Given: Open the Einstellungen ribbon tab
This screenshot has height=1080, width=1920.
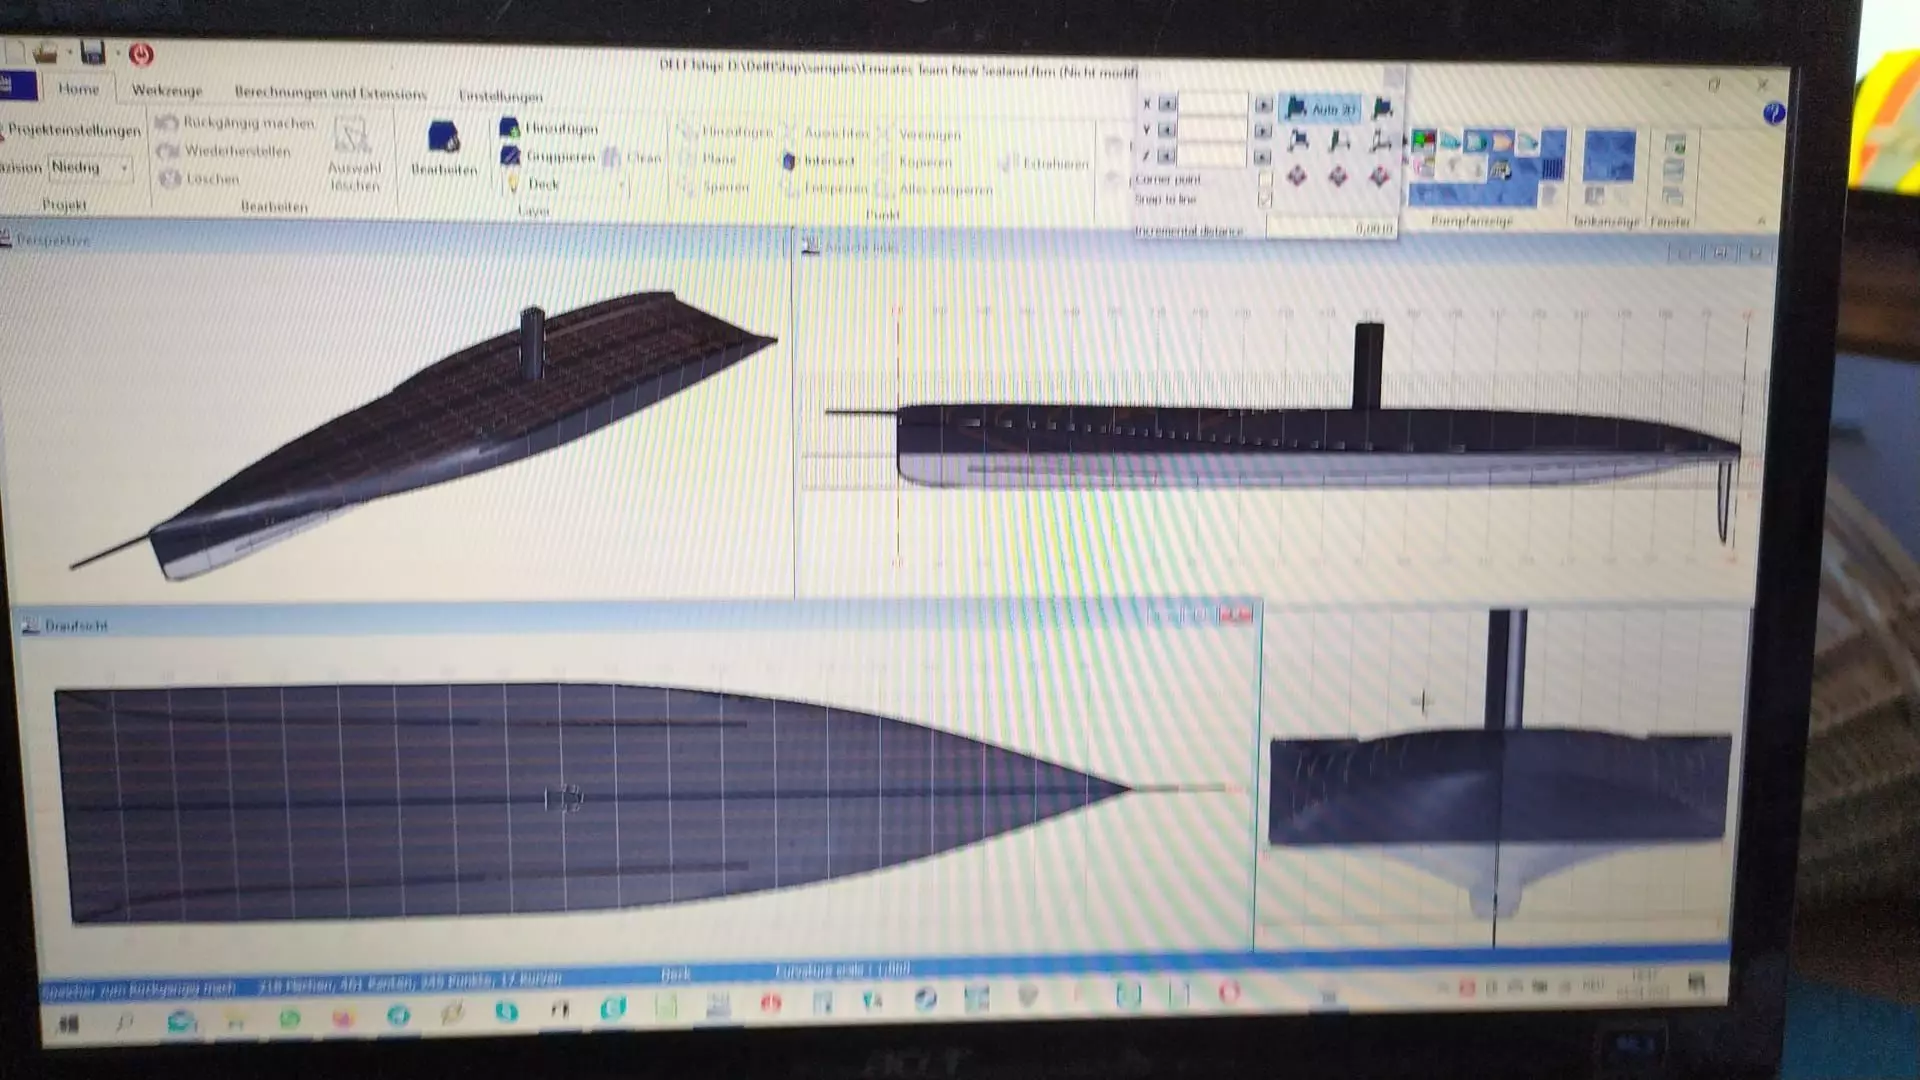Looking at the screenshot, I should 501,96.
